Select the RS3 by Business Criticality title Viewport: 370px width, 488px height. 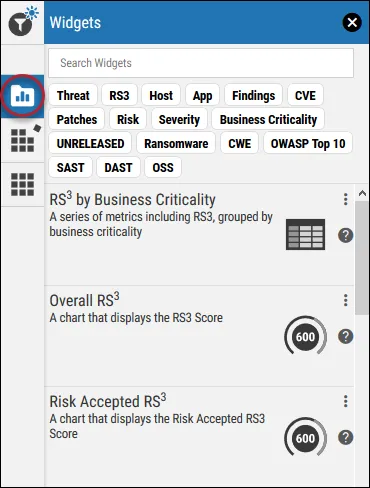coord(133,200)
